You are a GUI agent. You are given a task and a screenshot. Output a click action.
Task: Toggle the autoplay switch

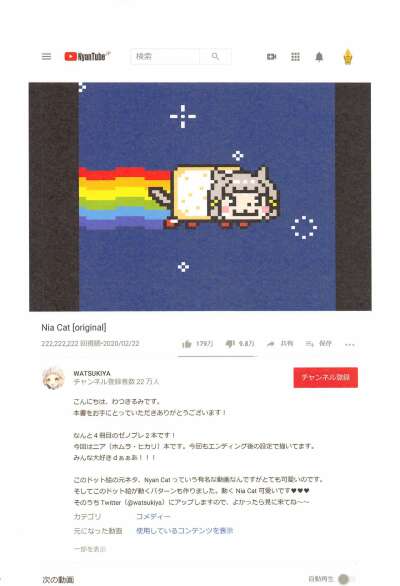pos(346,579)
